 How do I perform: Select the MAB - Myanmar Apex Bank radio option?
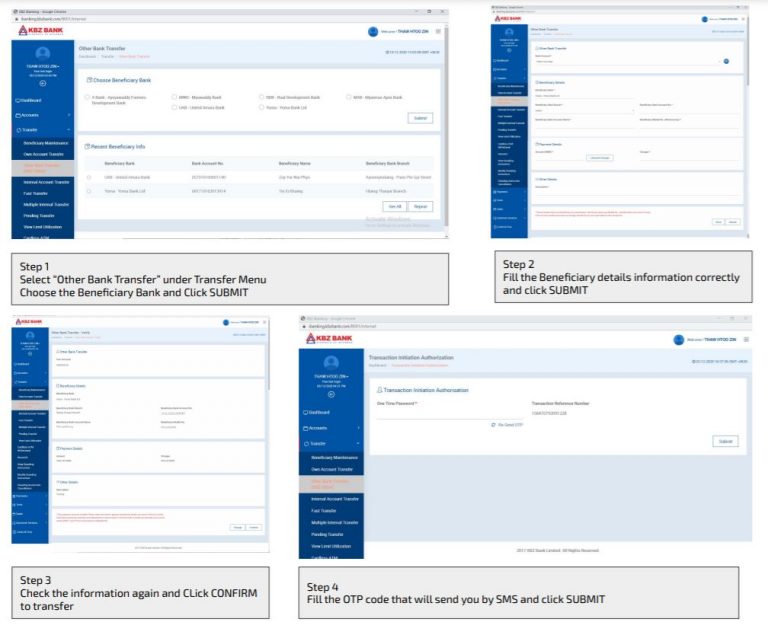point(345,97)
